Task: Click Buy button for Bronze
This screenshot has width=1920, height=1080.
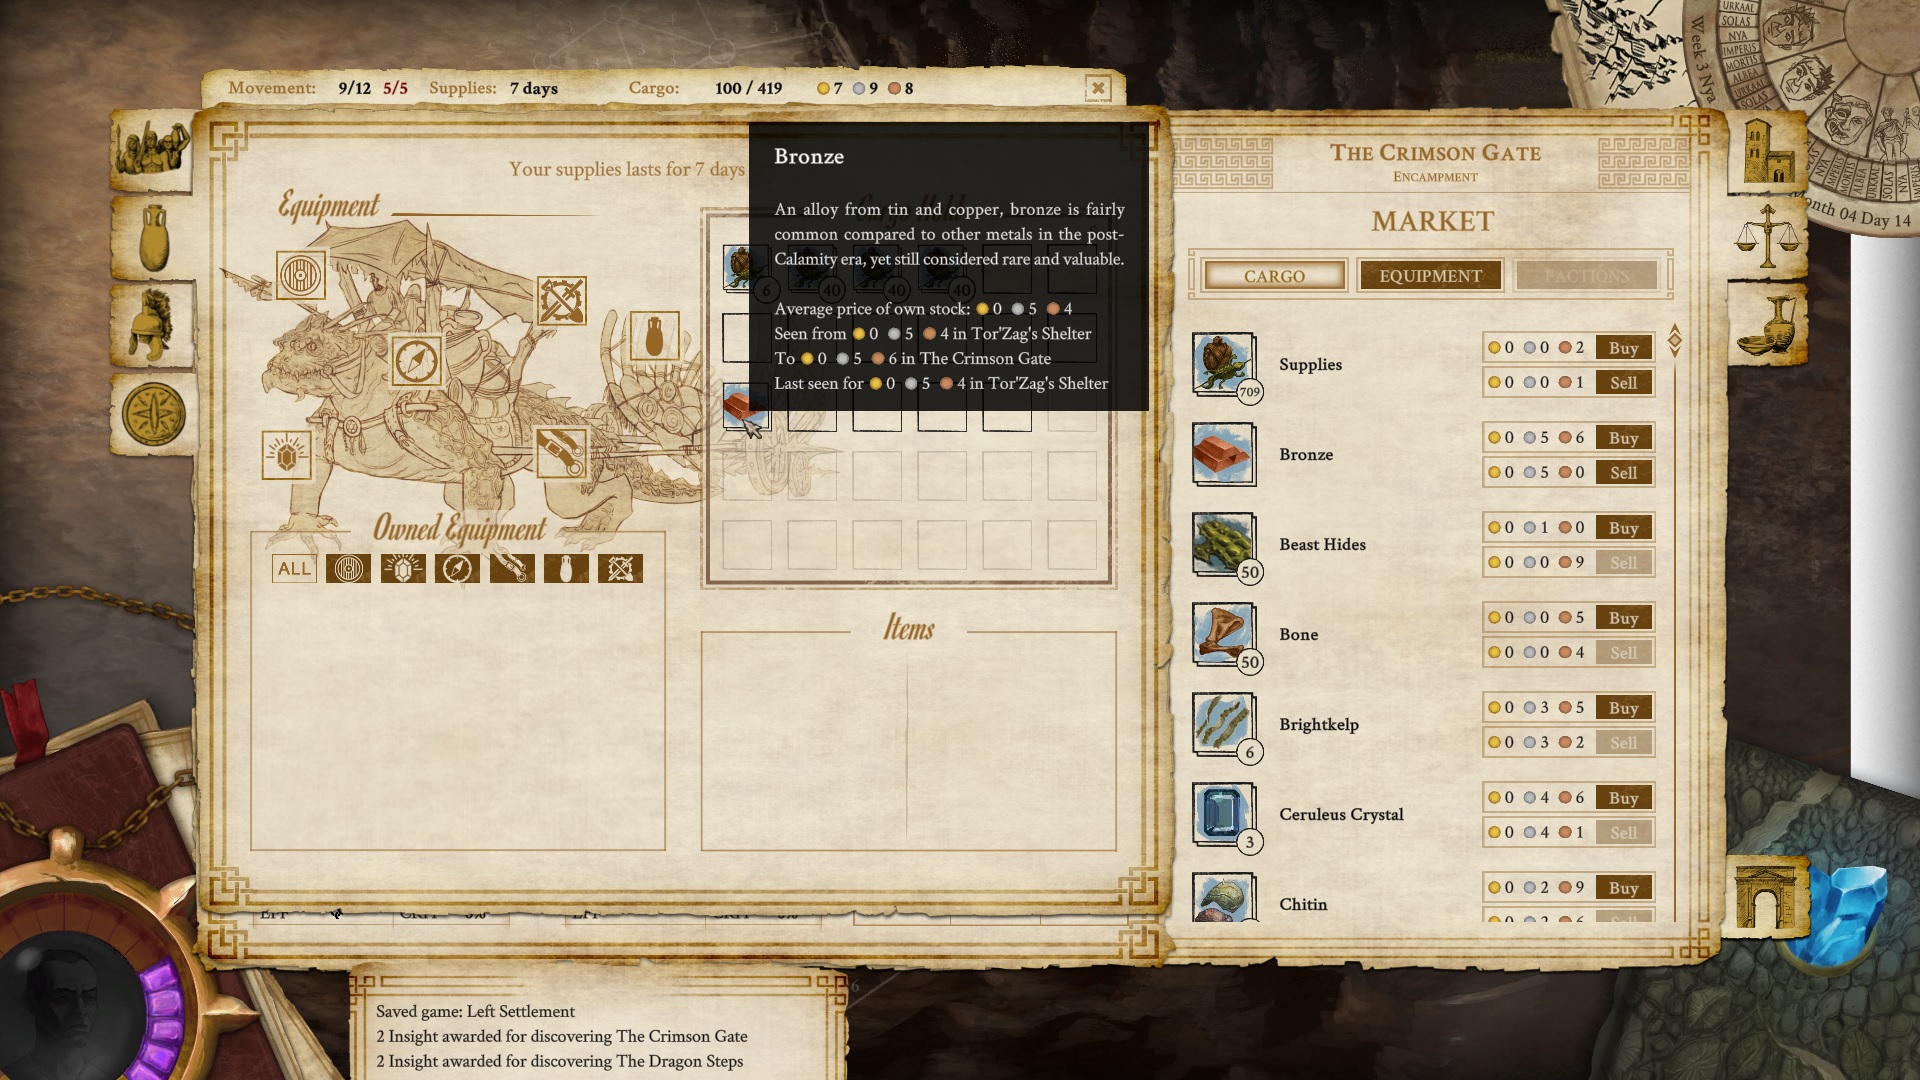Action: tap(1623, 438)
